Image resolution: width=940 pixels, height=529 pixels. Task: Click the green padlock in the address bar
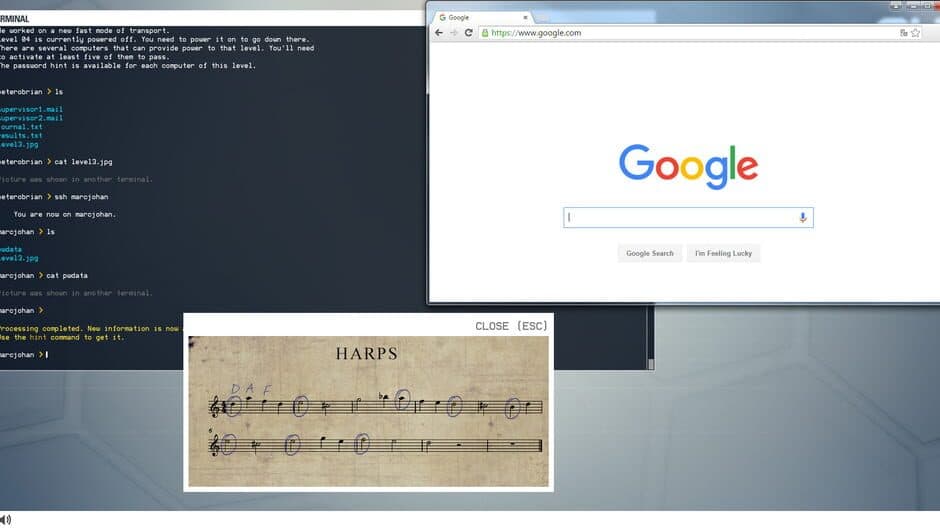485,33
